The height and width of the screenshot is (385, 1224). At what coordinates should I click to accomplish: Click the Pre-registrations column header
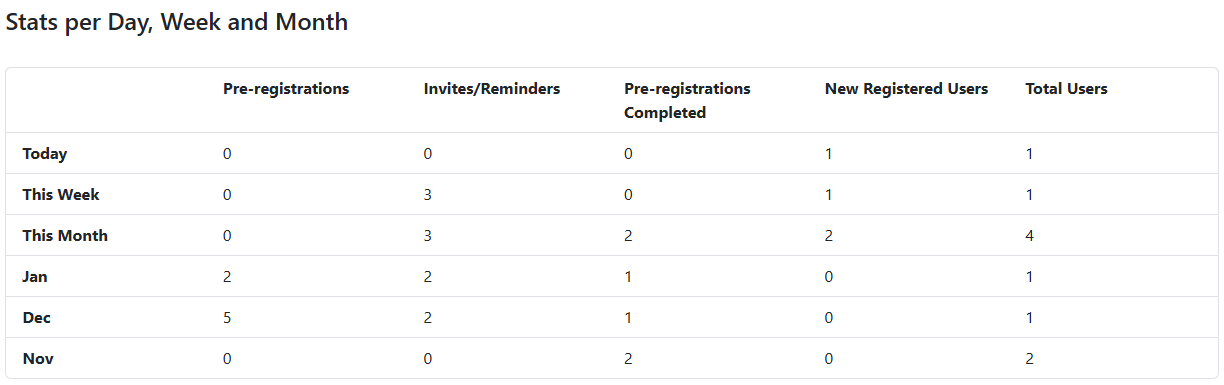pos(286,89)
